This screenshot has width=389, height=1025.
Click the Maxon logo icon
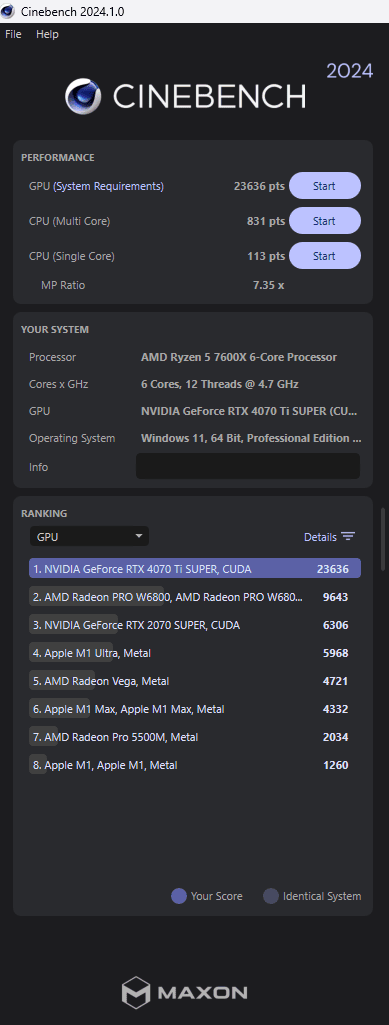point(136,993)
